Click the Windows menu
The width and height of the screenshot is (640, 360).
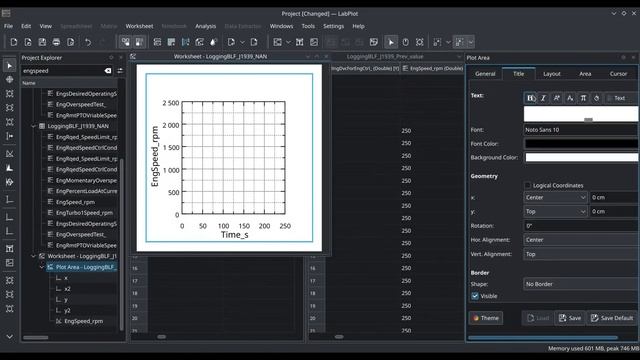click(281, 26)
